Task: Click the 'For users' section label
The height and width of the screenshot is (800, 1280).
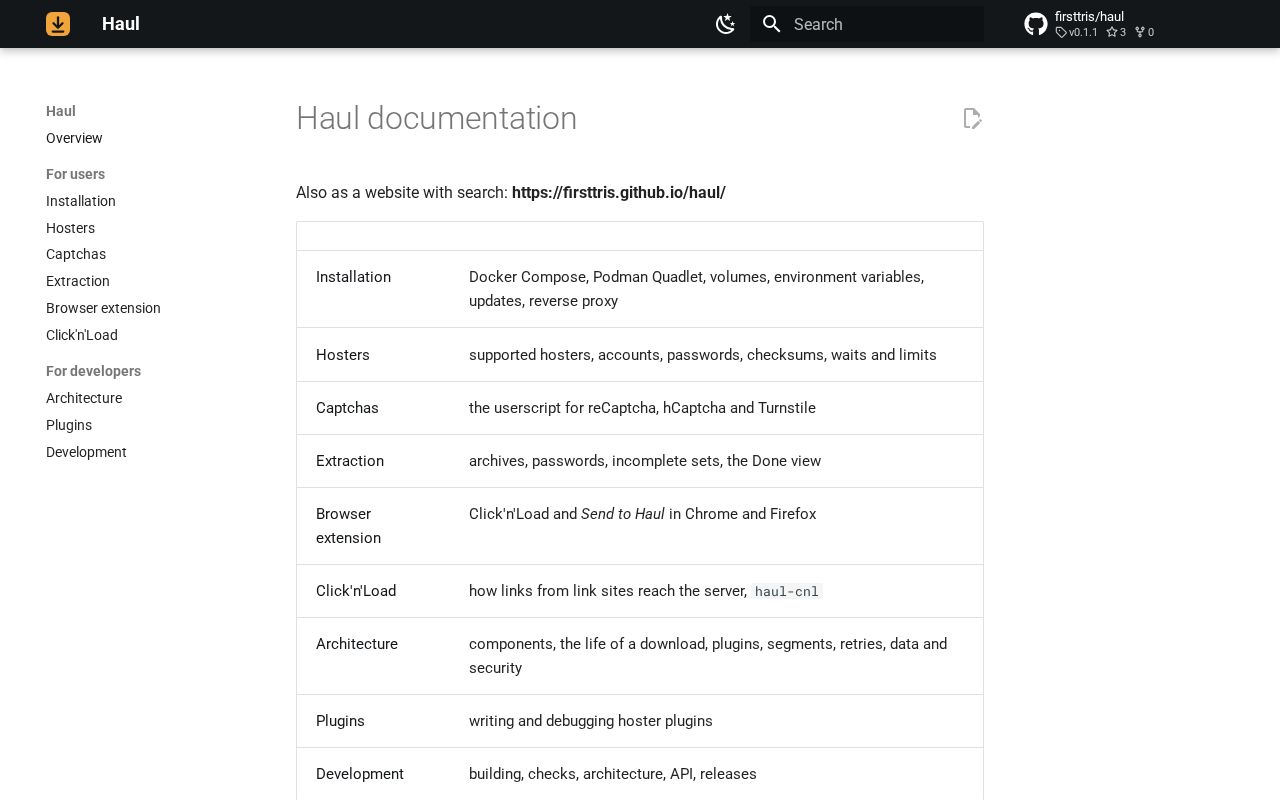Action: (75, 174)
